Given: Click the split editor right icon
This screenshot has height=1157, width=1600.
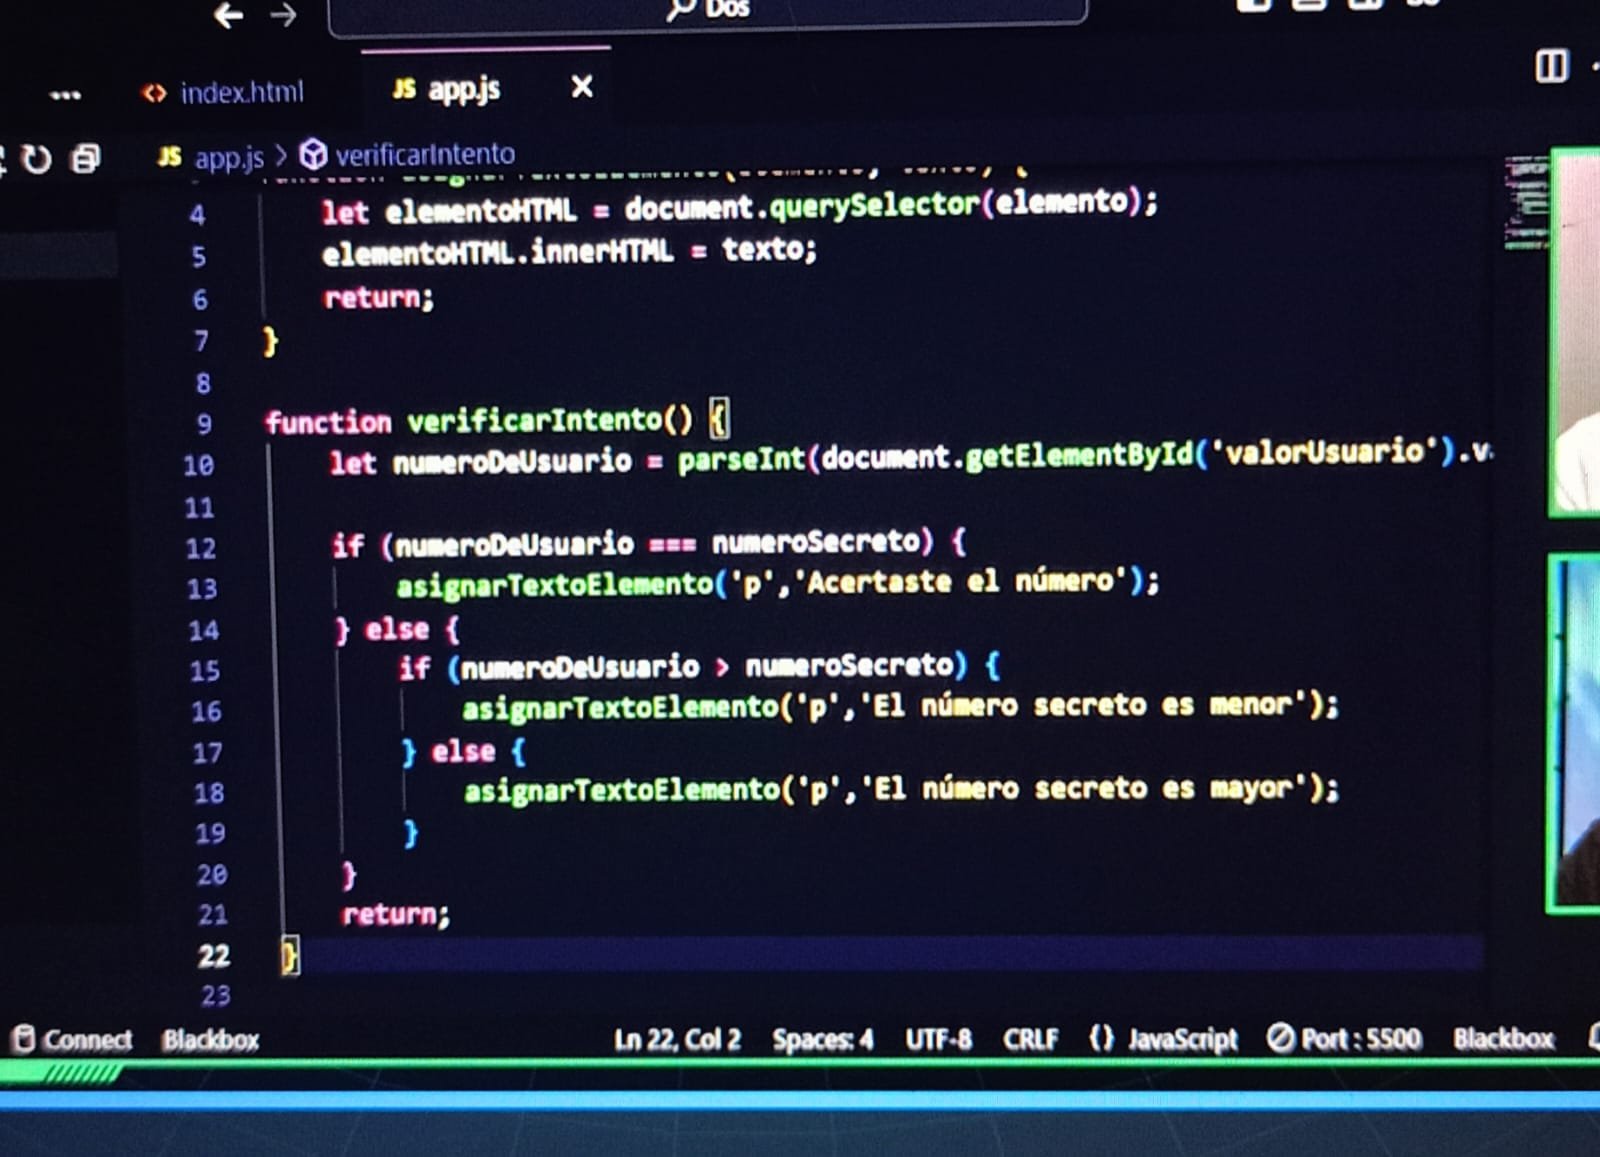Looking at the screenshot, I should pos(1551,67).
